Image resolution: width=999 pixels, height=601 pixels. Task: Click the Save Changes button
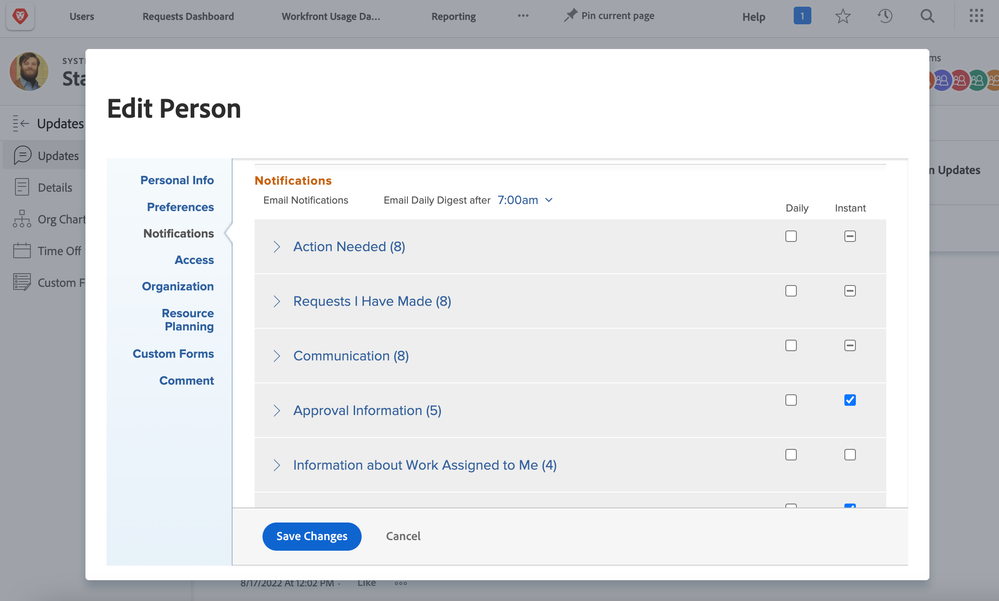click(x=311, y=536)
